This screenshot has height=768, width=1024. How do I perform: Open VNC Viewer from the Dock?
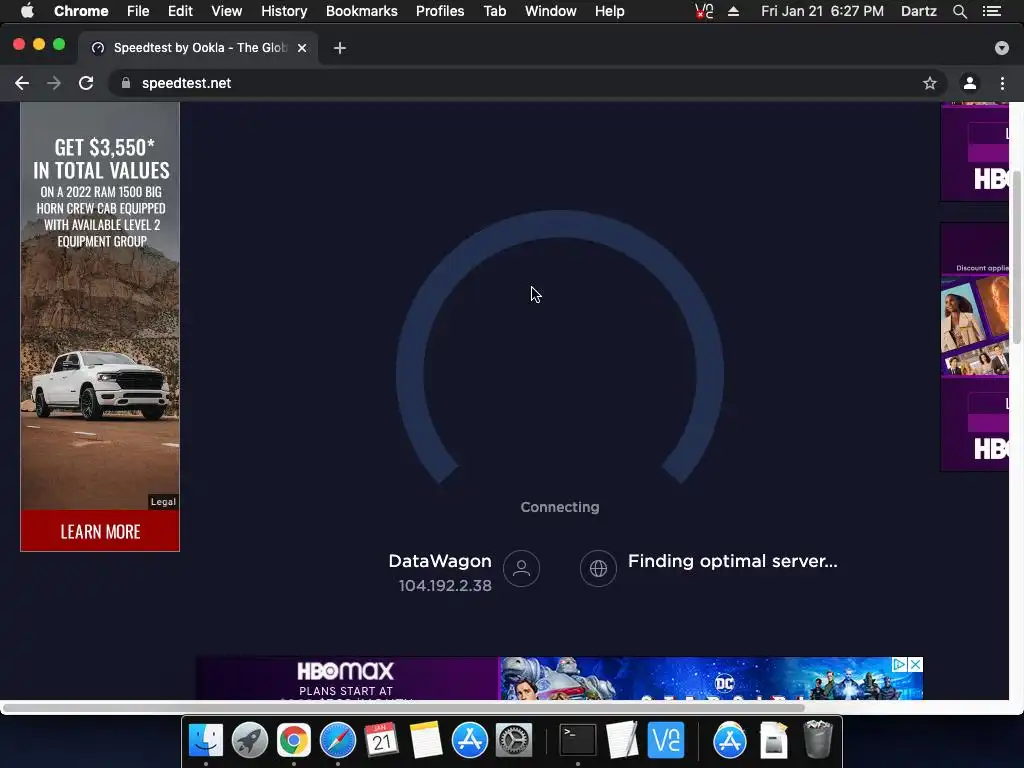click(x=665, y=741)
